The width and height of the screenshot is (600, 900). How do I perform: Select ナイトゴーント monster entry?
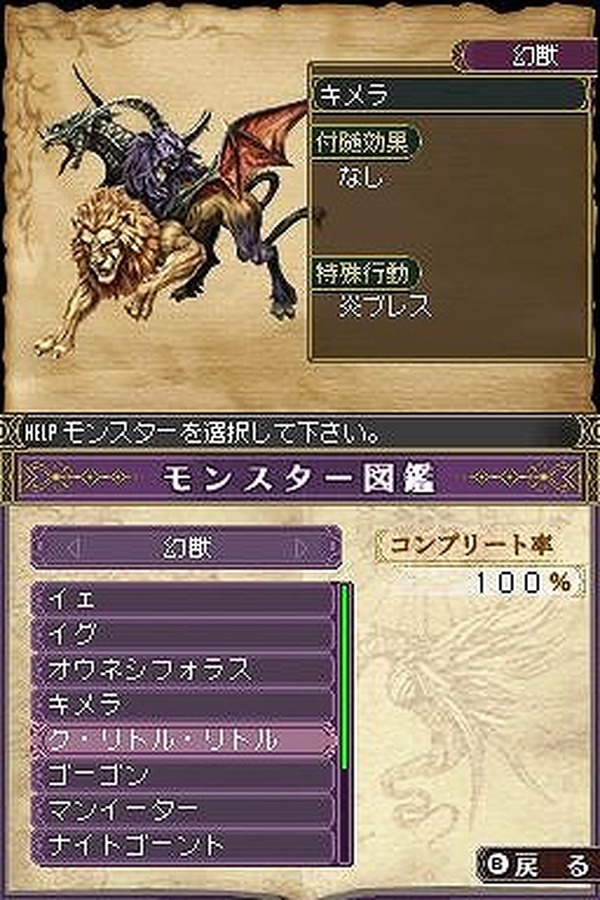[183, 845]
